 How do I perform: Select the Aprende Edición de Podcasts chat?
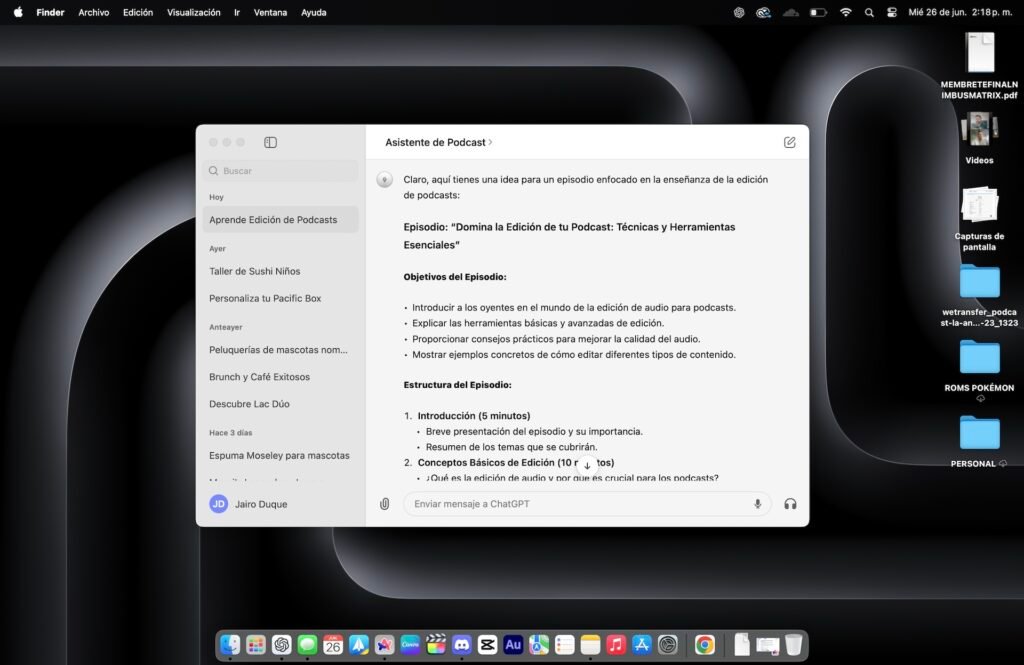(x=281, y=220)
